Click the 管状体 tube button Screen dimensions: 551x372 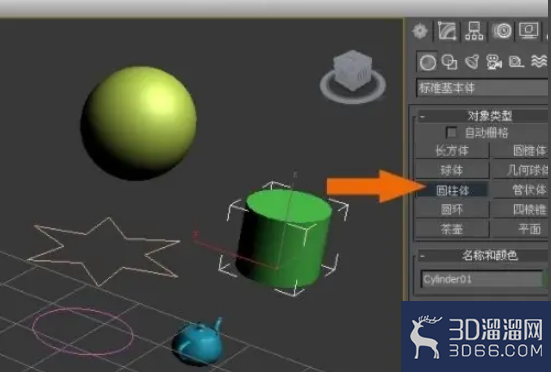coord(521,190)
